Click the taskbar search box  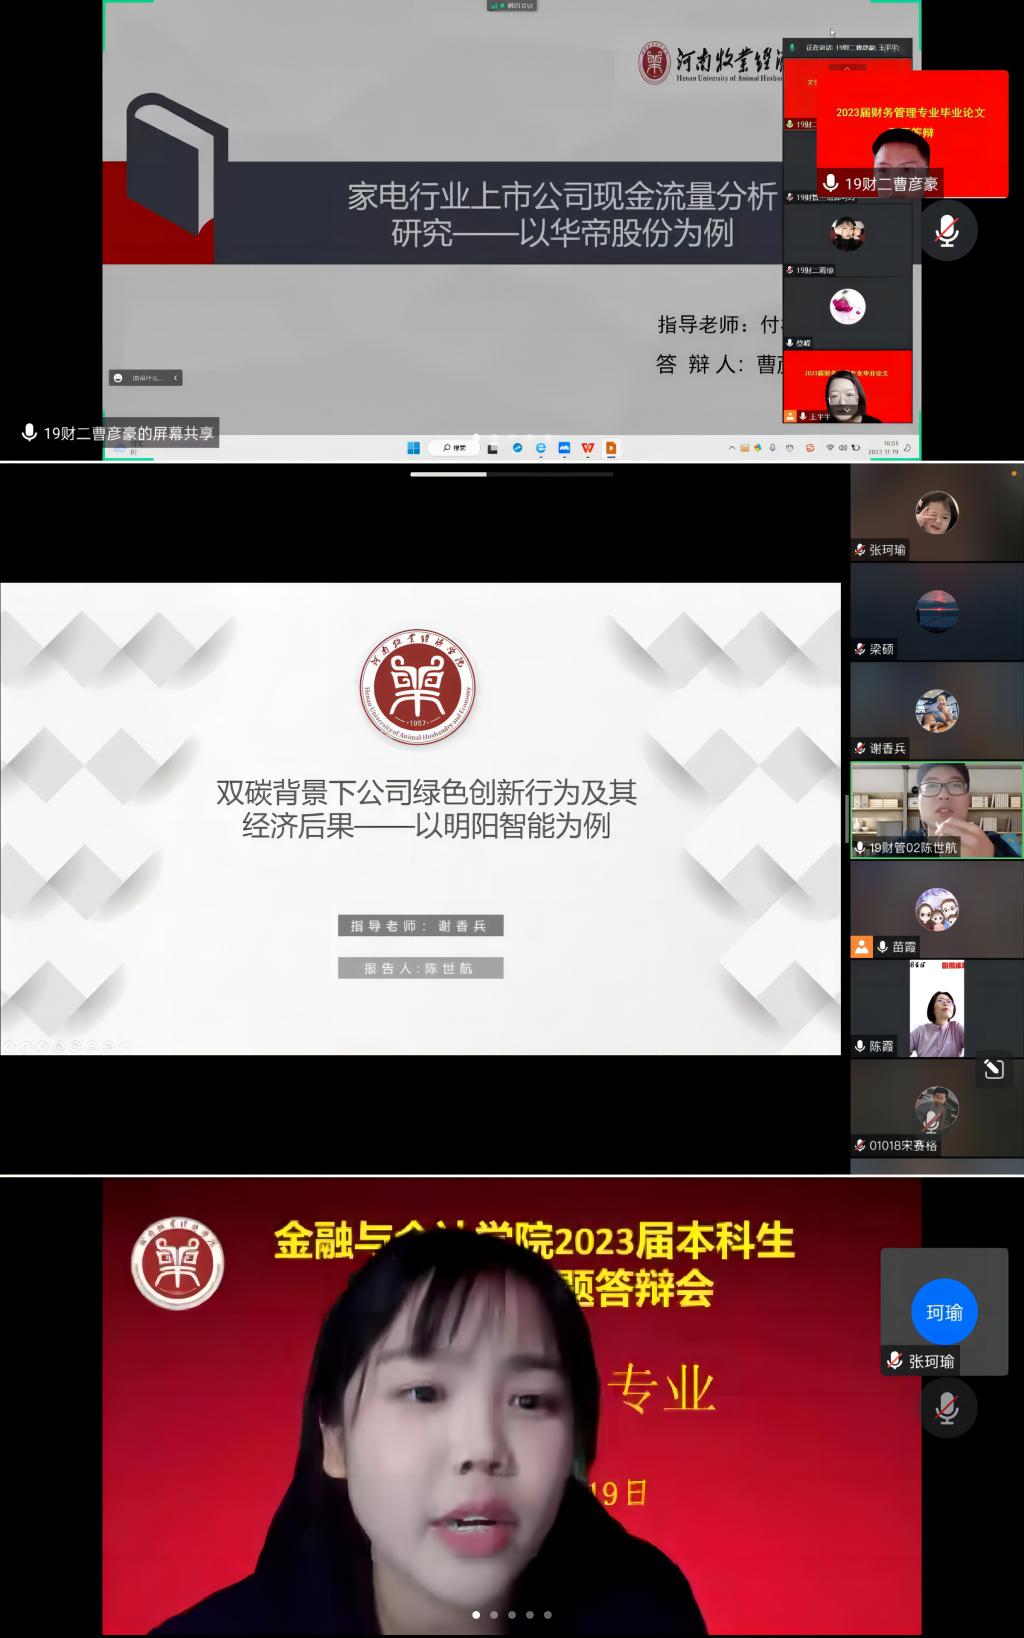coord(454,448)
